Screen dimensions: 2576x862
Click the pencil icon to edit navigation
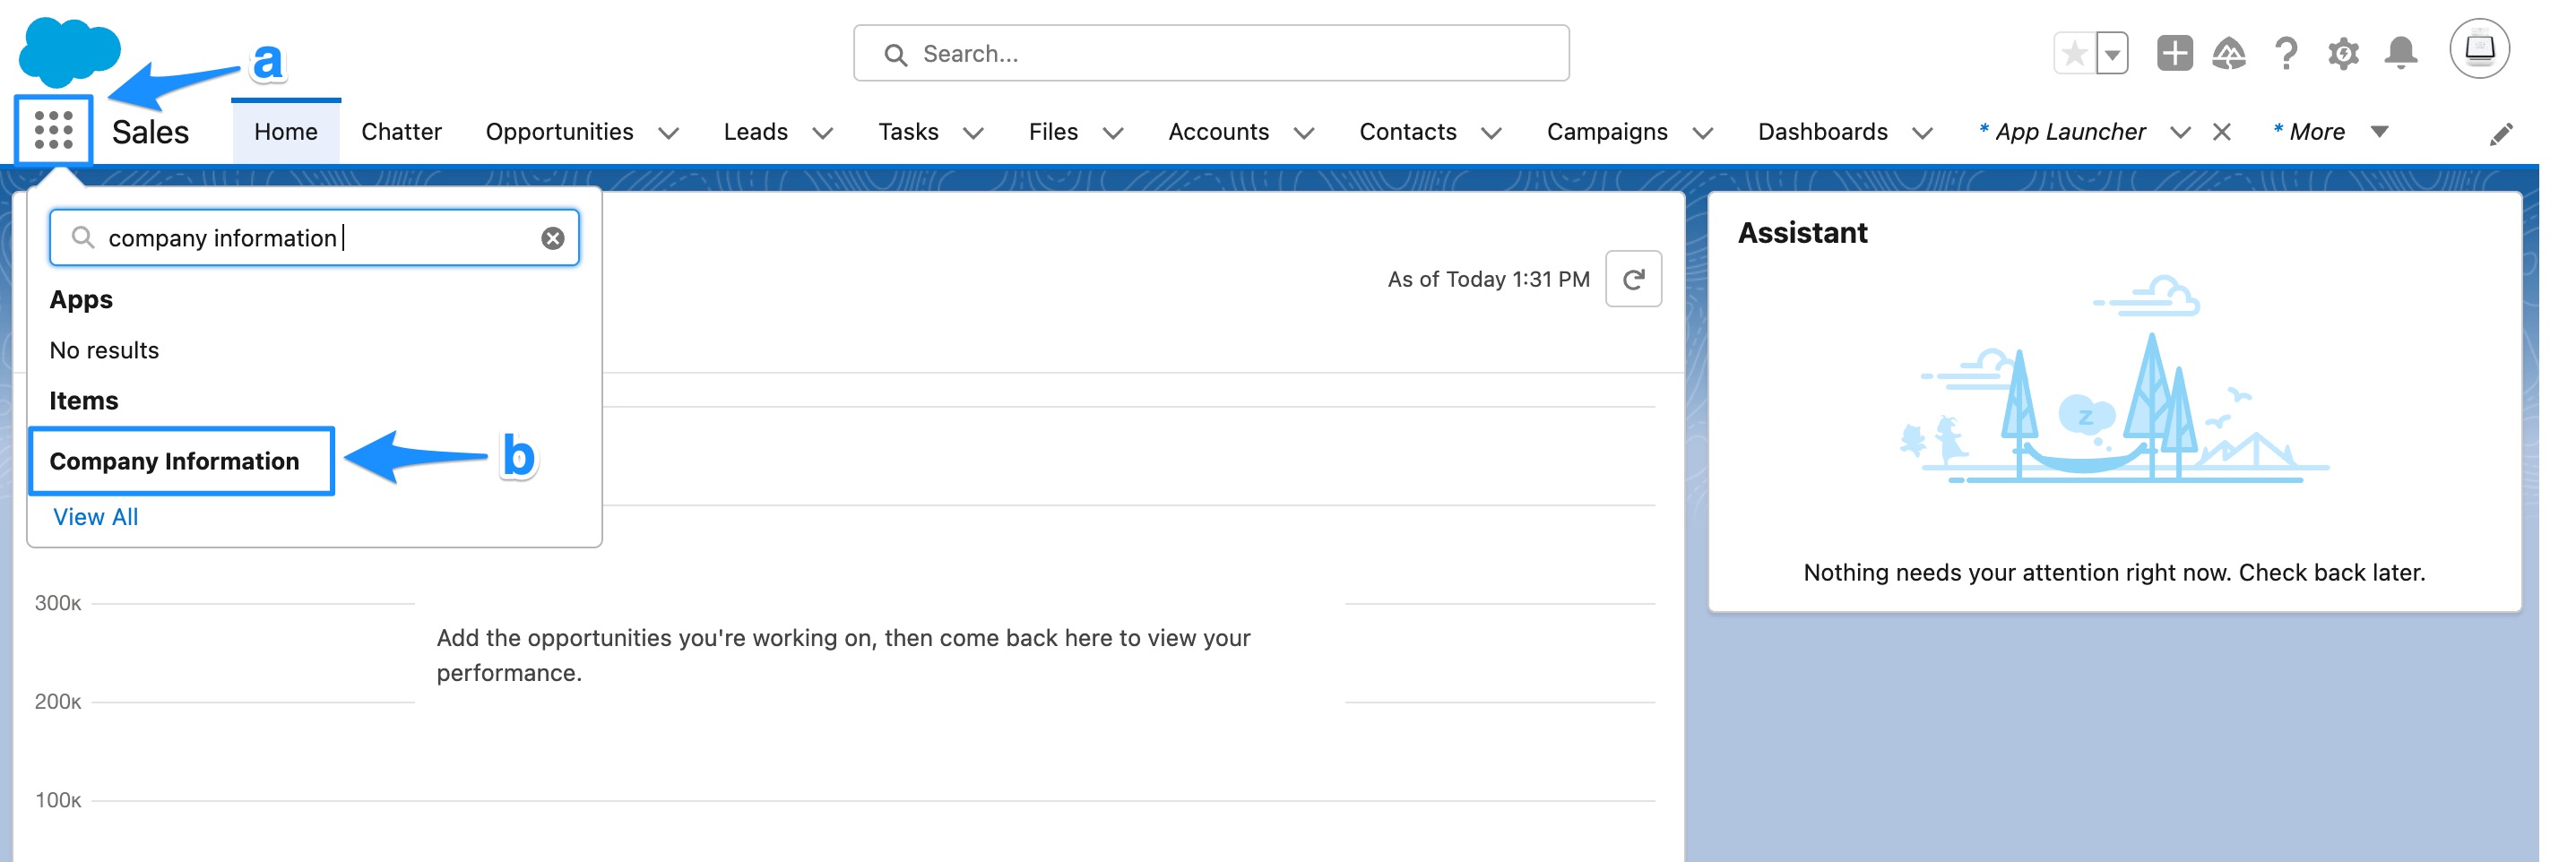point(2502,134)
